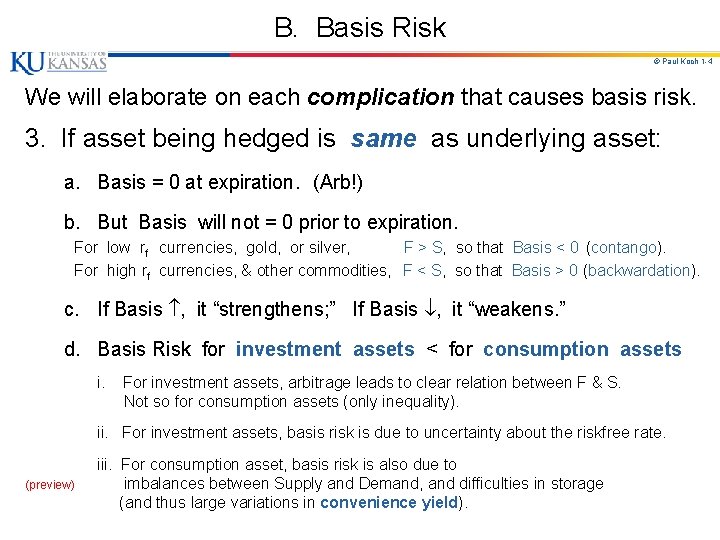
Task: Click the blue 'F < S,' expression
Action: (424, 270)
